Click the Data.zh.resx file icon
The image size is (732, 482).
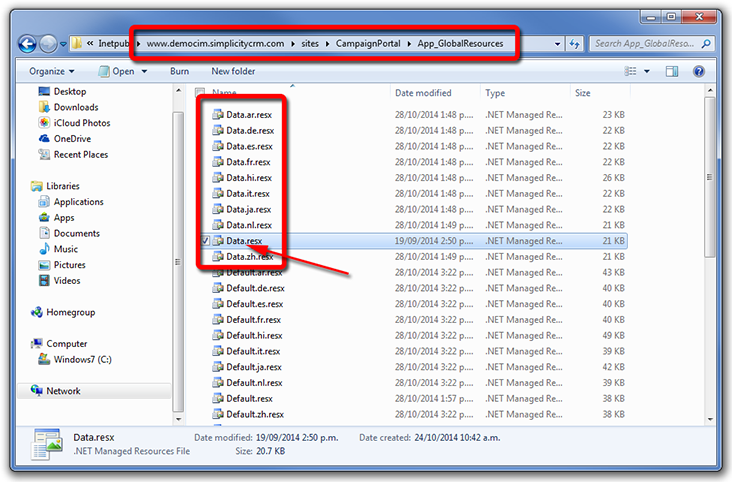(218, 257)
